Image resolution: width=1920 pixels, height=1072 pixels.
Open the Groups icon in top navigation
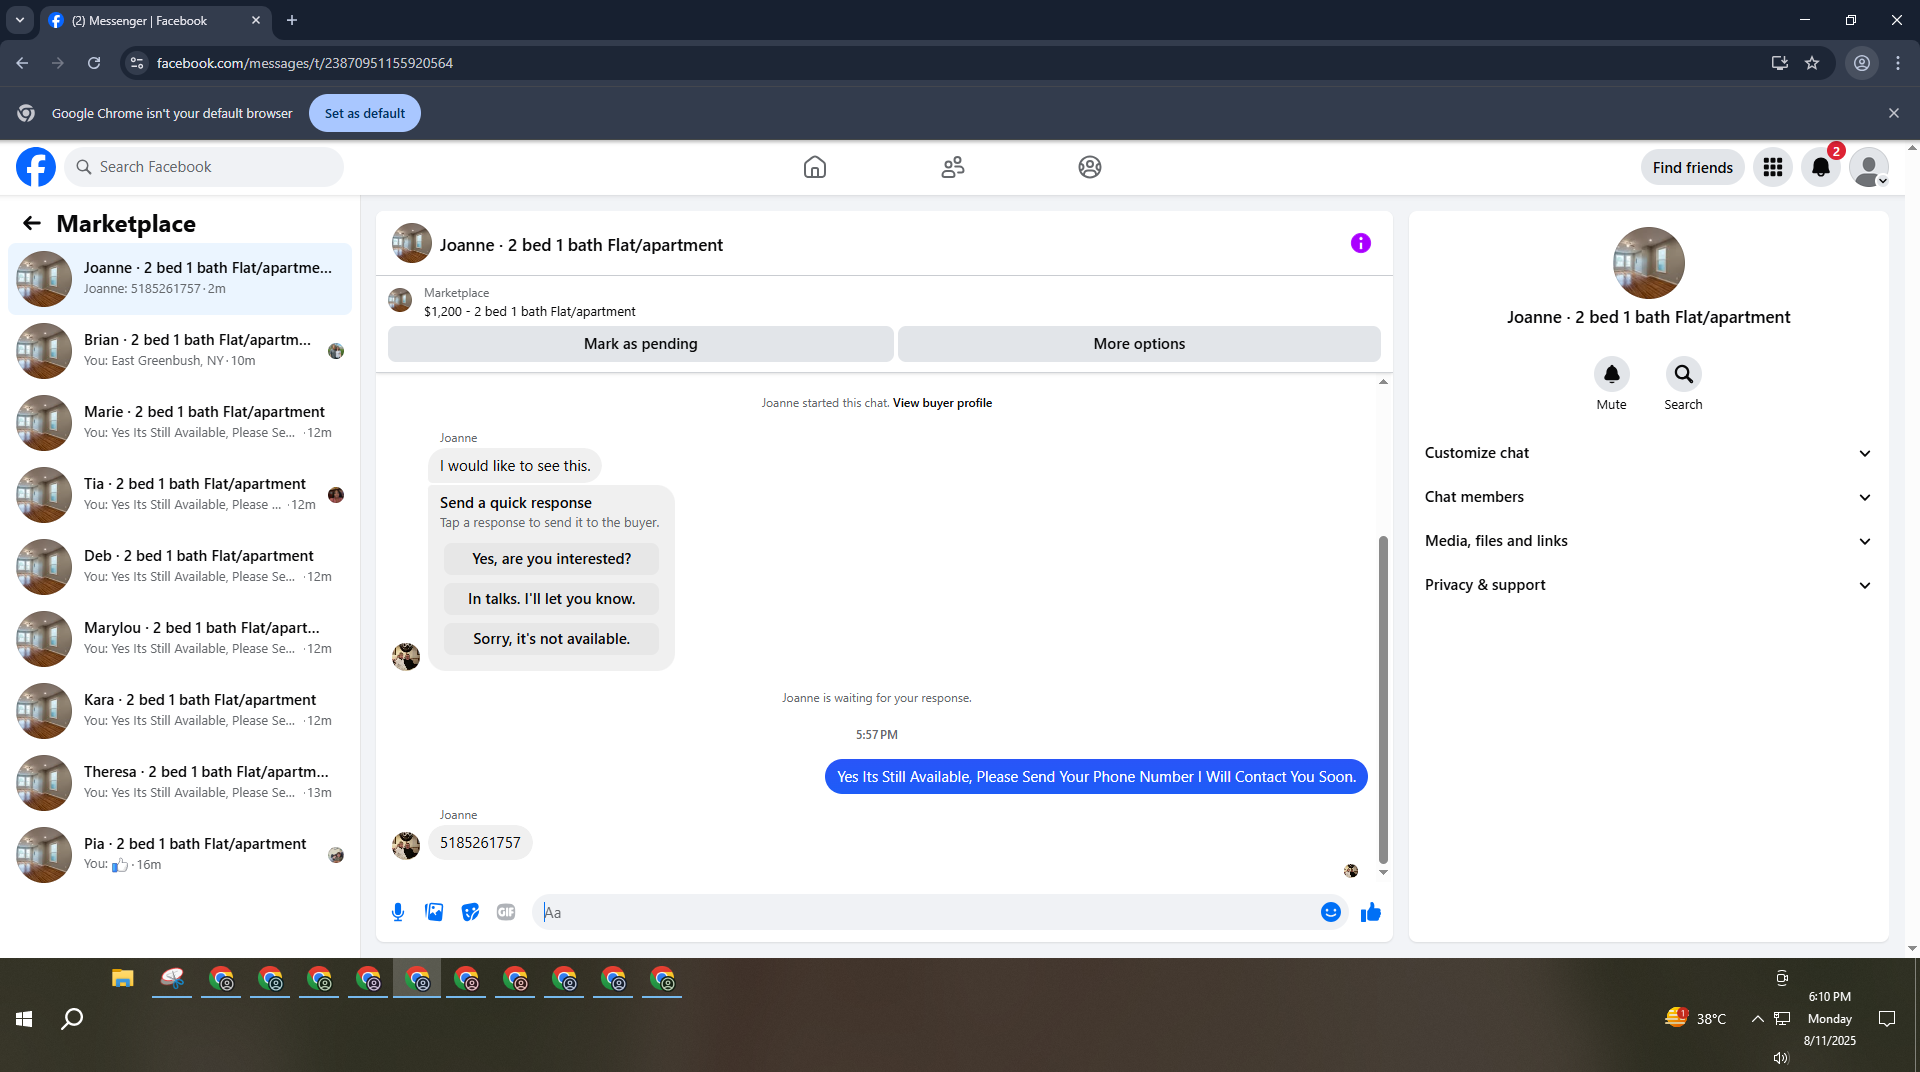coord(1090,167)
